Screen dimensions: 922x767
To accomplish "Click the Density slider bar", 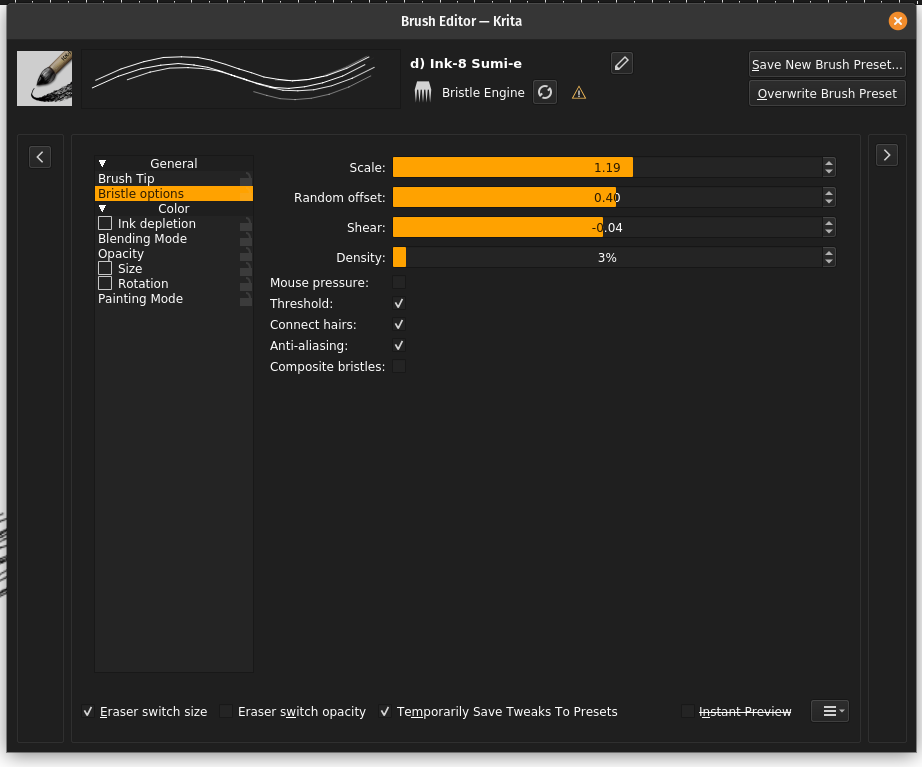I will [x=607, y=258].
